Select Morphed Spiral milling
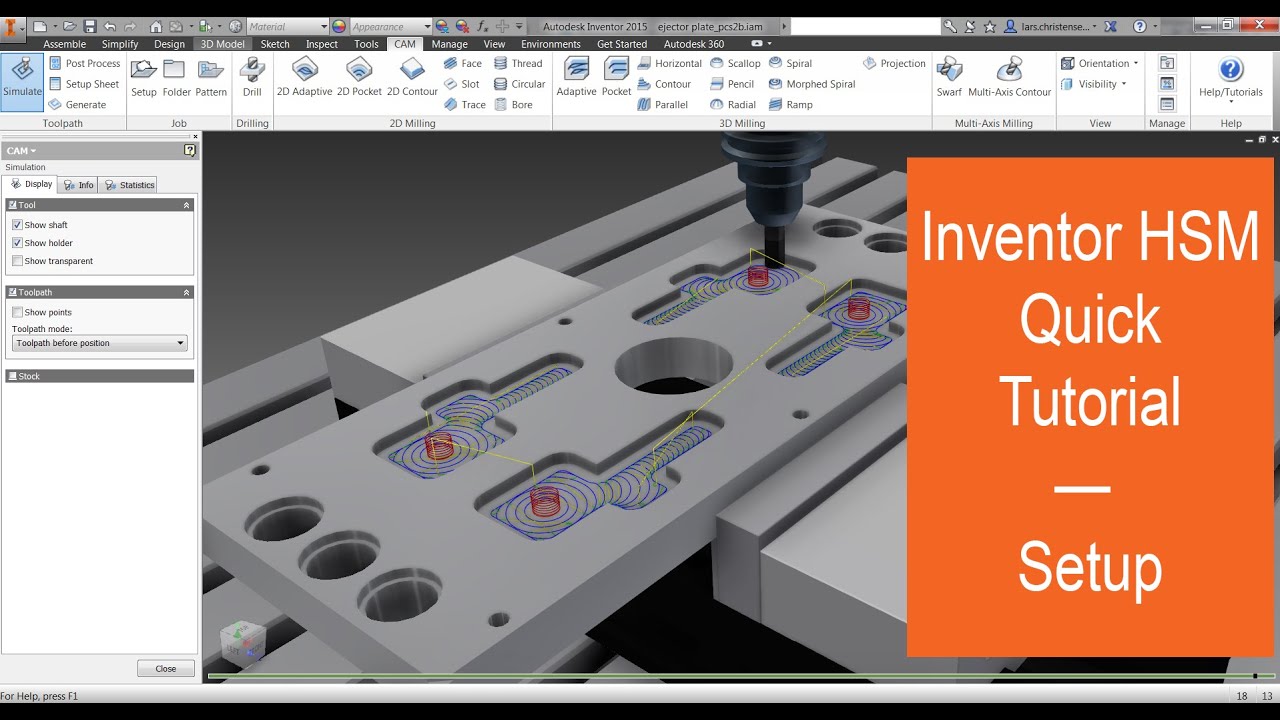The width and height of the screenshot is (1280, 720). (x=812, y=84)
